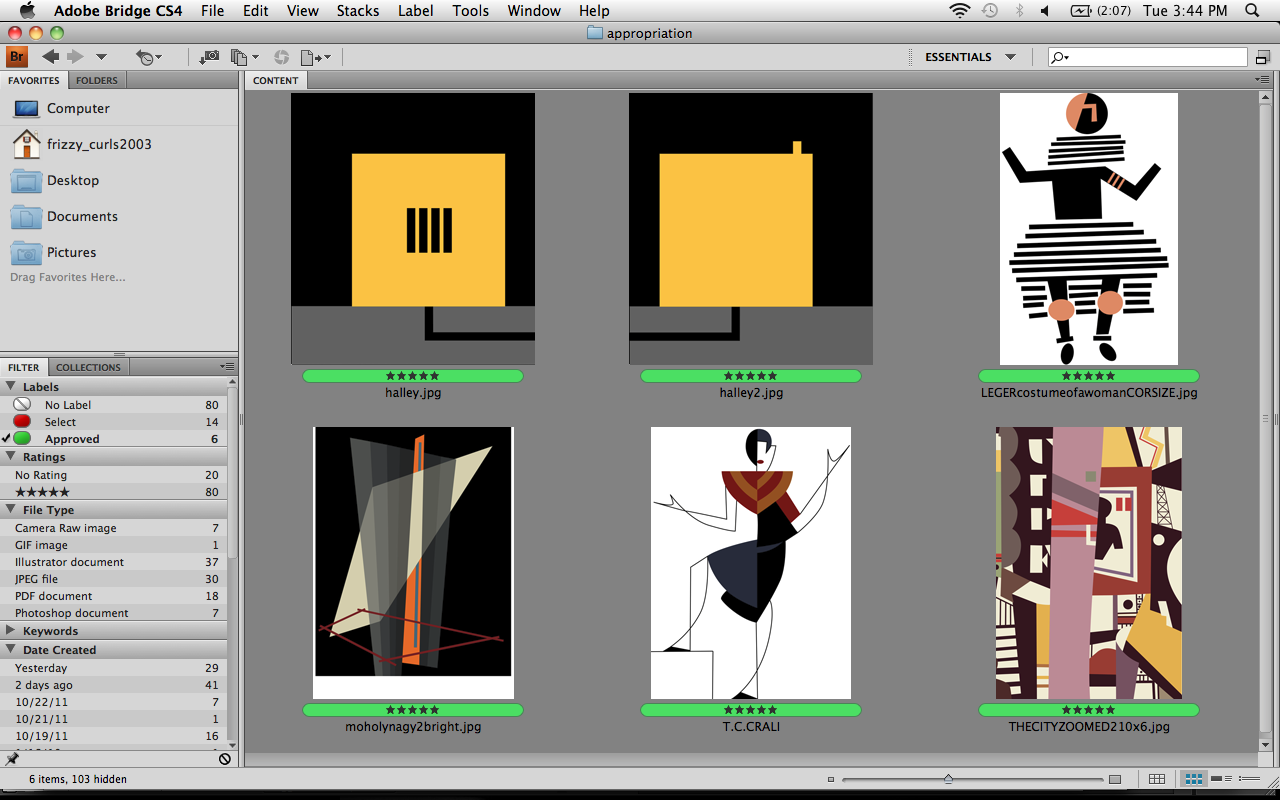Viewport: 1280px width, 800px height.
Task: Toggle the five-star rating filter
Action: (x=113, y=492)
